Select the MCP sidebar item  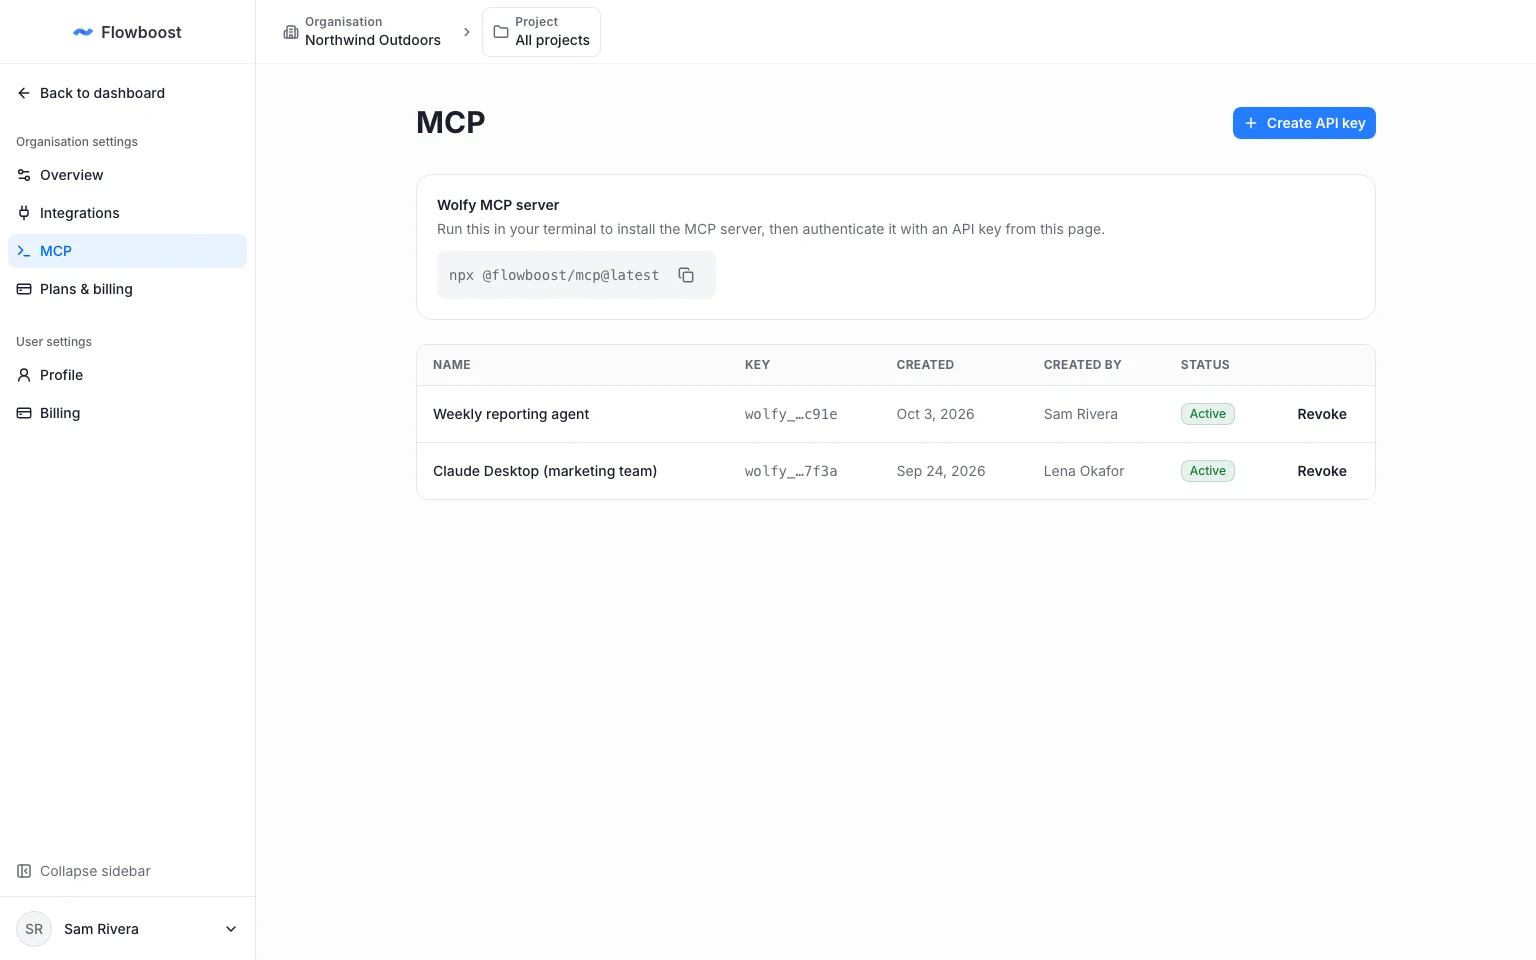[x=127, y=251]
